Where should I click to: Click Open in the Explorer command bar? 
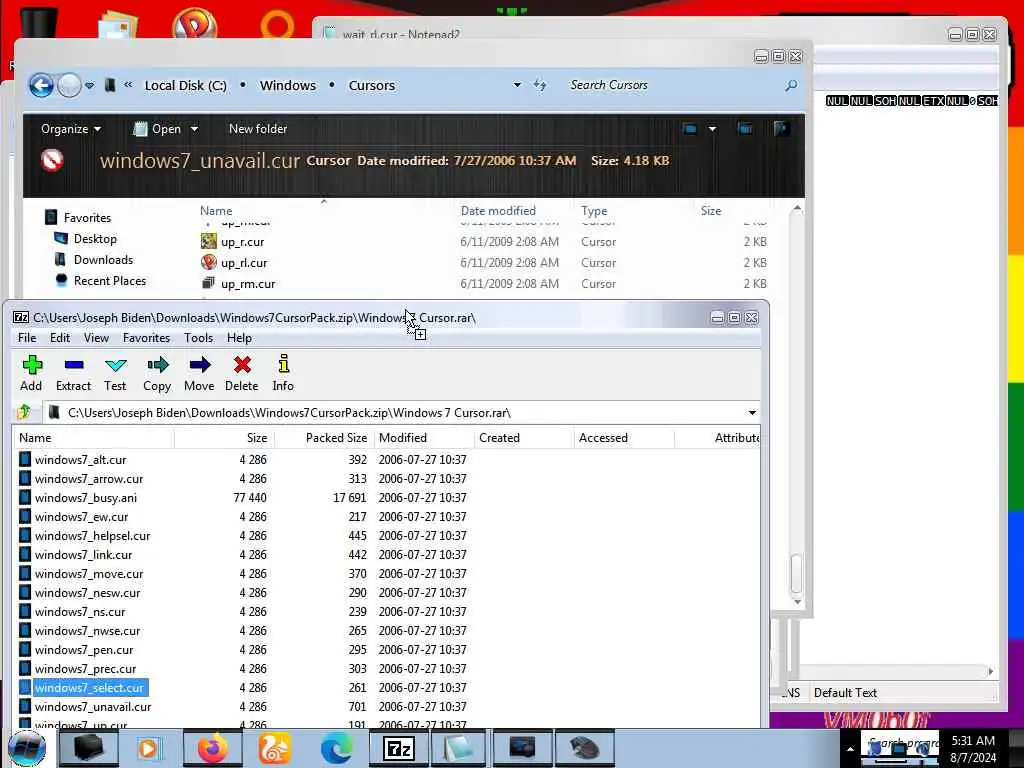click(x=158, y=129)
